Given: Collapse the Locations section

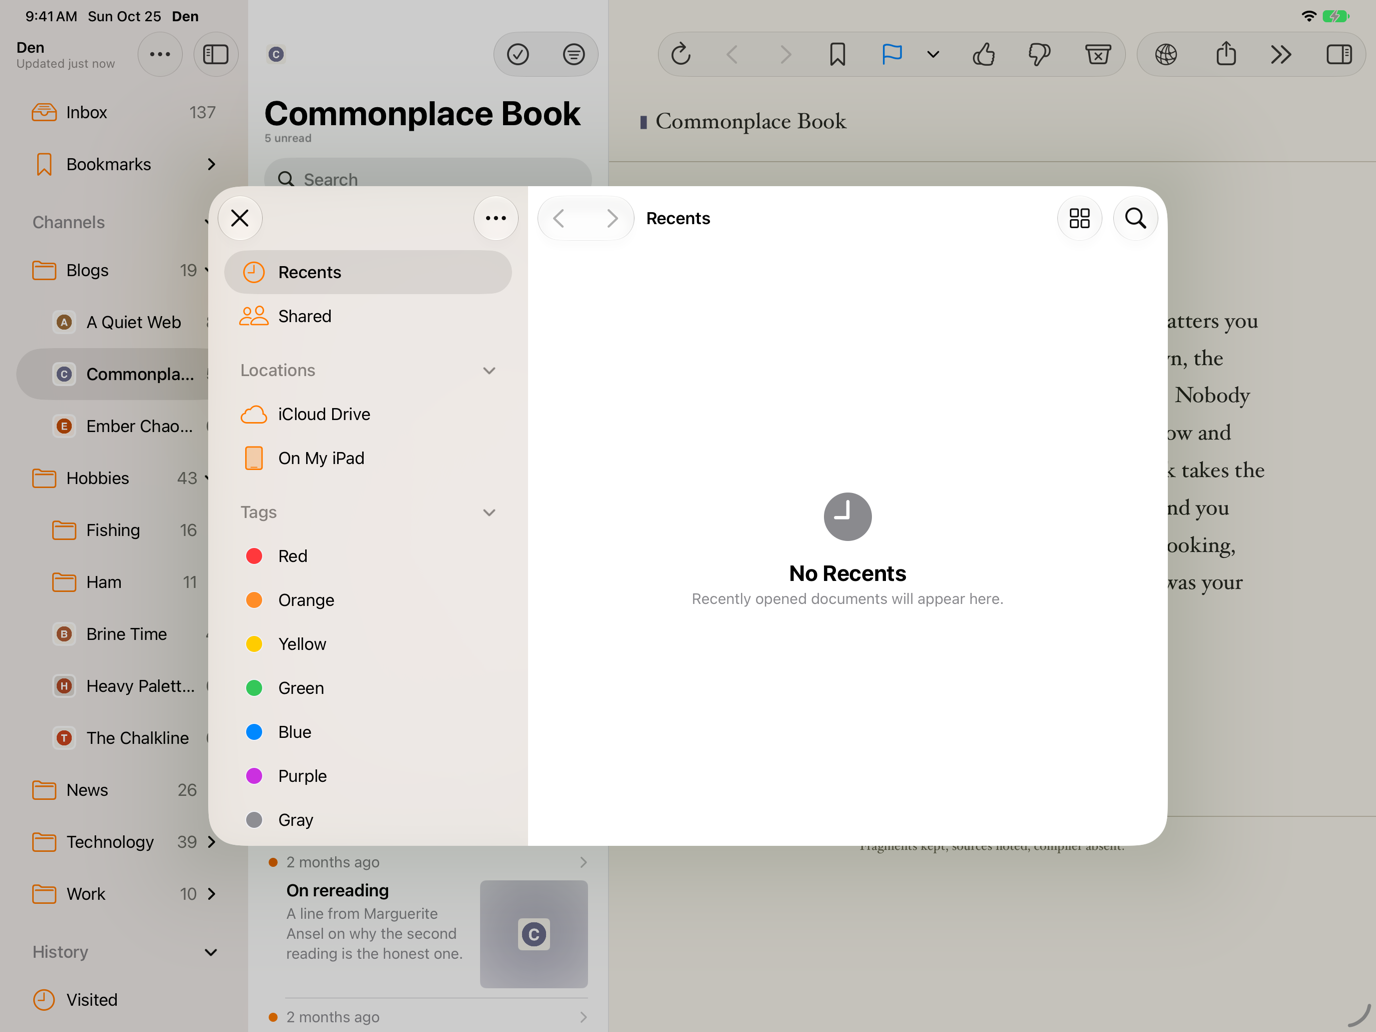Looking at the screenshot, I should 489,371.
